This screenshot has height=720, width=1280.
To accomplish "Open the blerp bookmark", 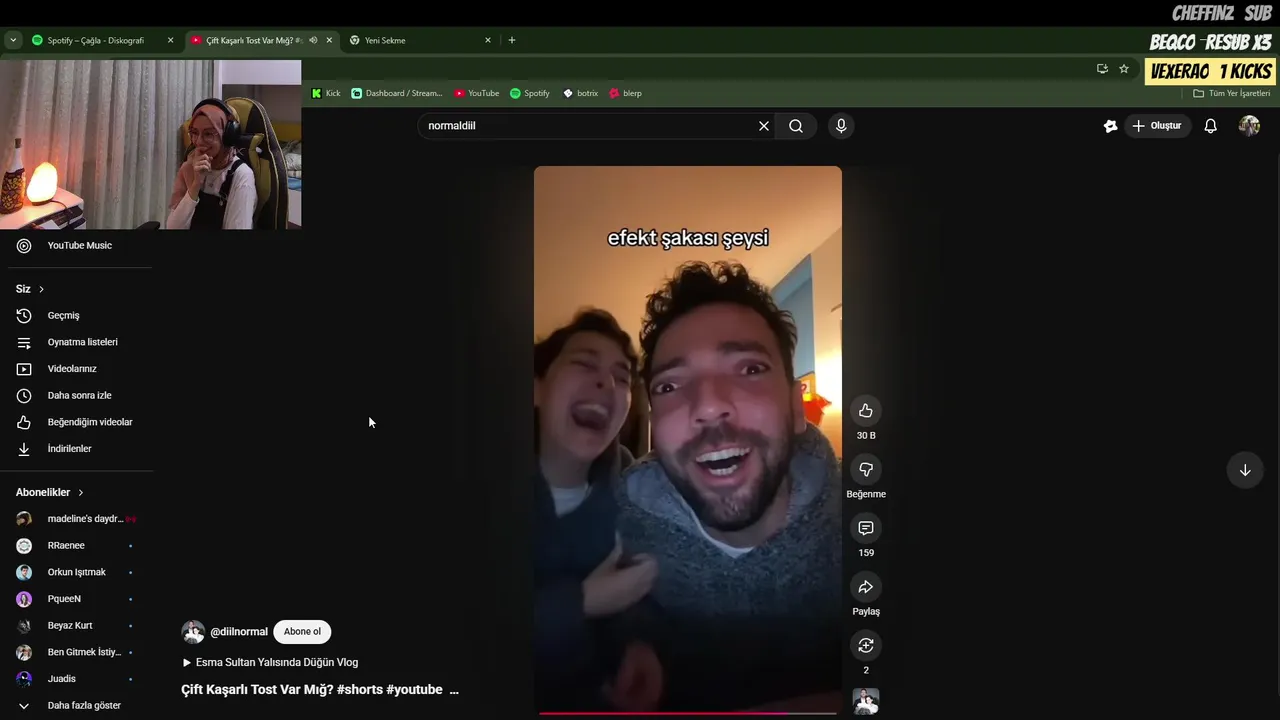I will pyautogui.click(x=625, y=93).
